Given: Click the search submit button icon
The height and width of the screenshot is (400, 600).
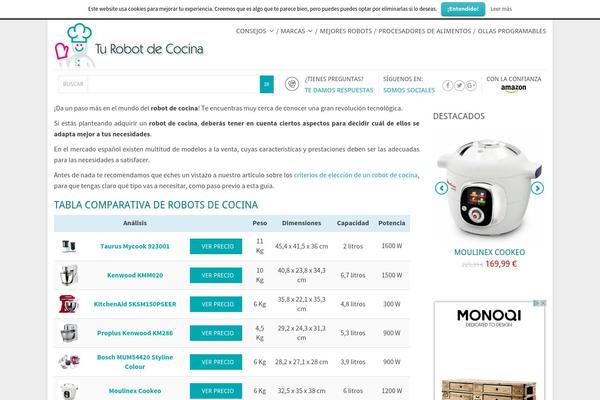Looking at the screenshot, I should 267,84.
